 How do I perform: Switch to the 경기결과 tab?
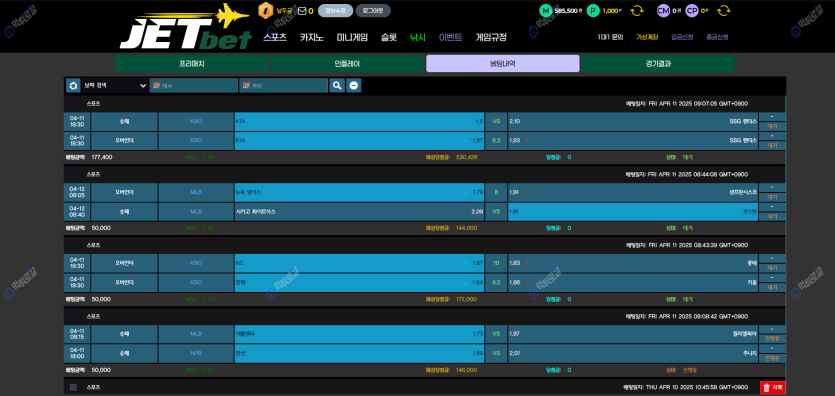[x=658, y=63]
